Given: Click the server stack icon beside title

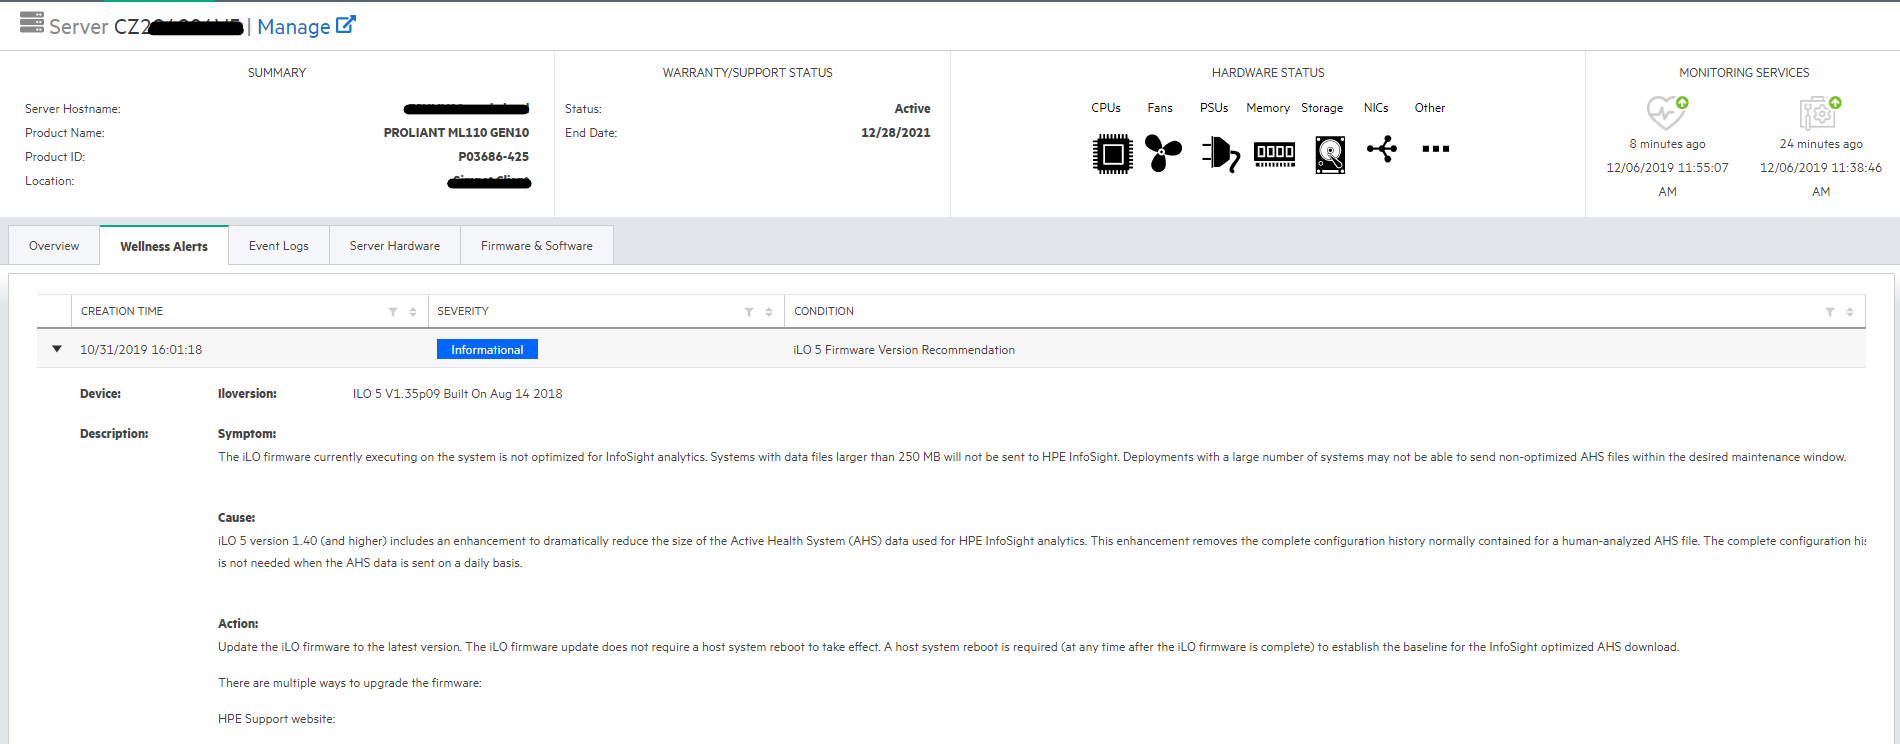Looking at the screenshot, I should click(32, 22).
